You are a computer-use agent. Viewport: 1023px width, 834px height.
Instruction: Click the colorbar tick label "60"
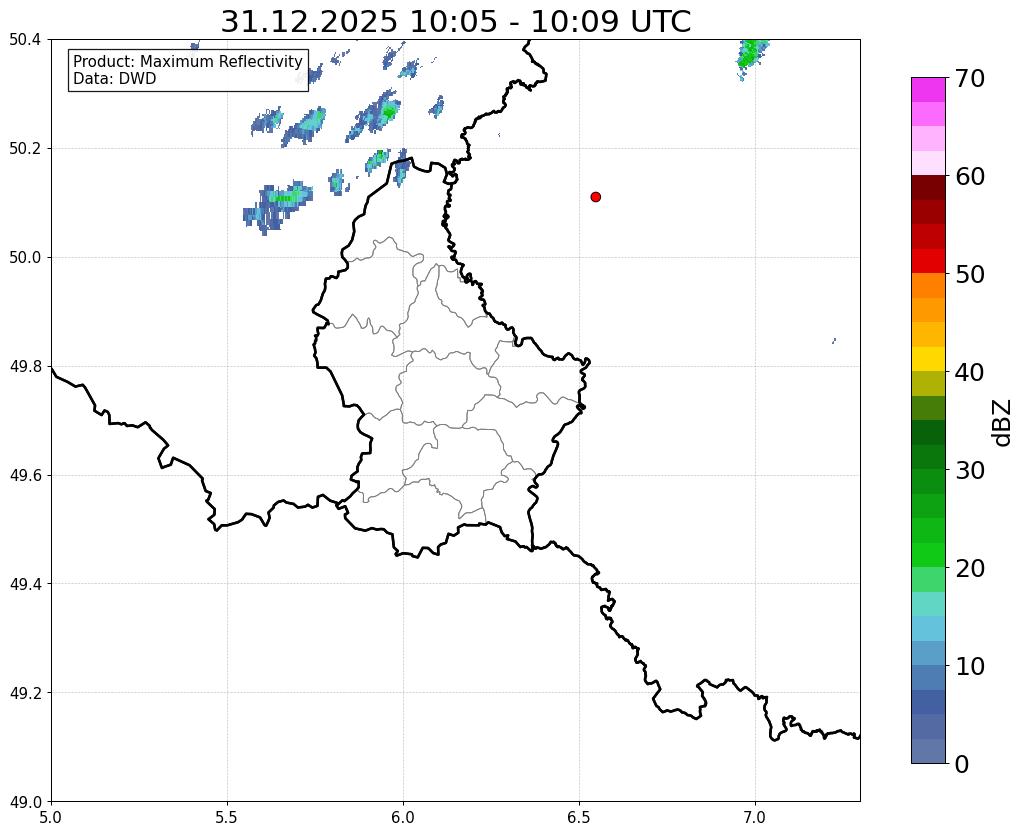click(x=970, y=176)
